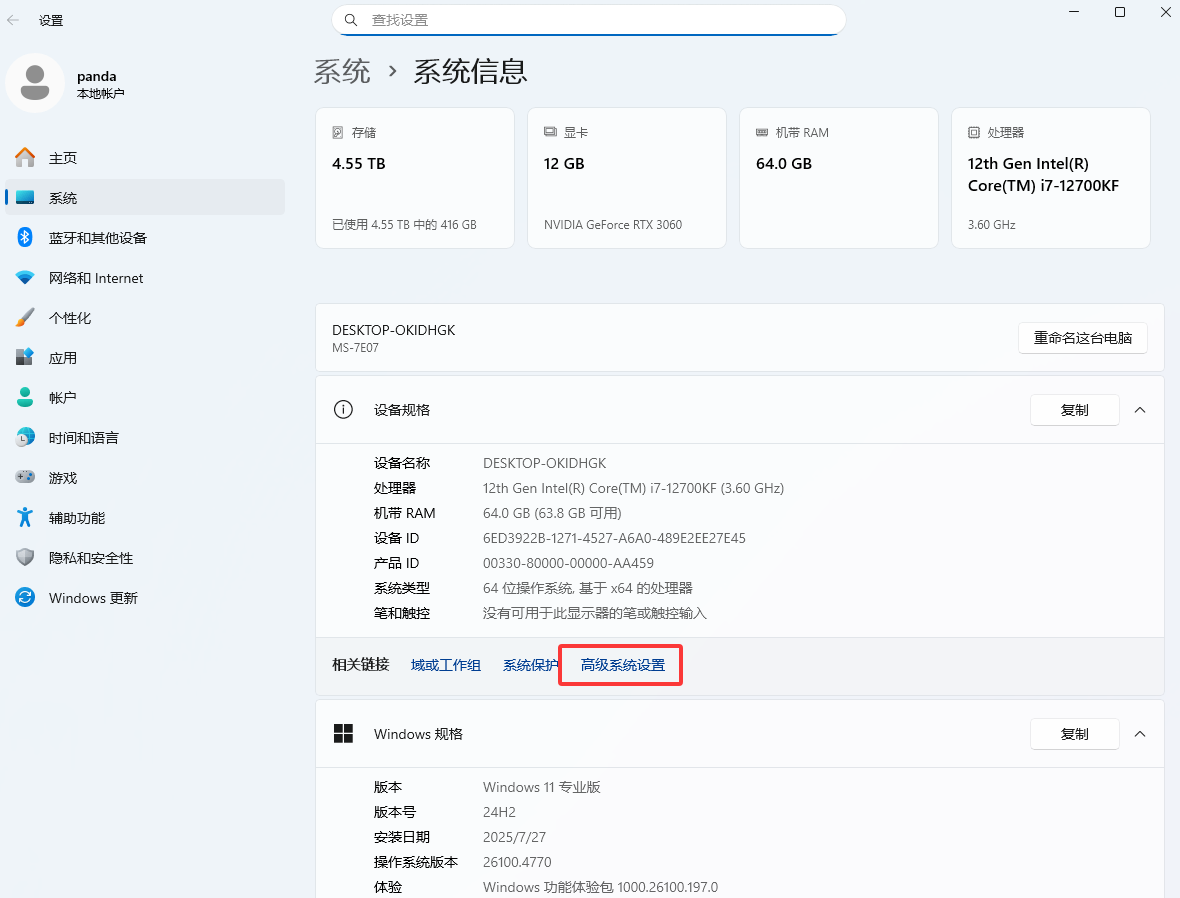This screenshot has width=1180, height=898.
Task: Click the info circle icon beside 设备规格
Action: click(343, 409)
